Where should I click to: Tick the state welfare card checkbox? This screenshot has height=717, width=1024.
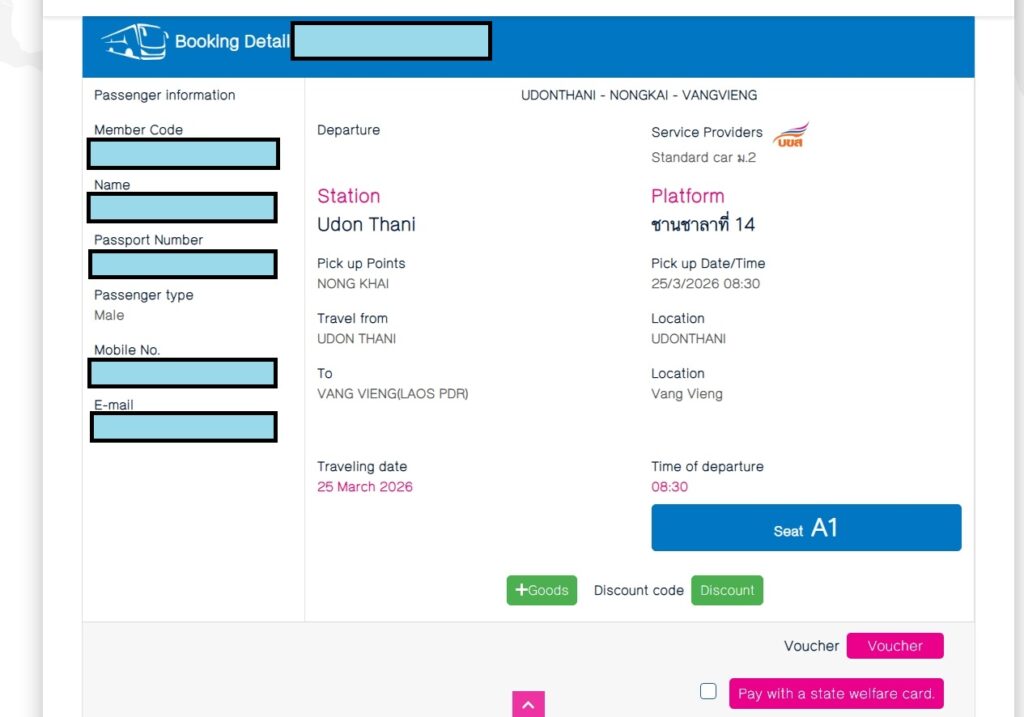pos(708,691)
